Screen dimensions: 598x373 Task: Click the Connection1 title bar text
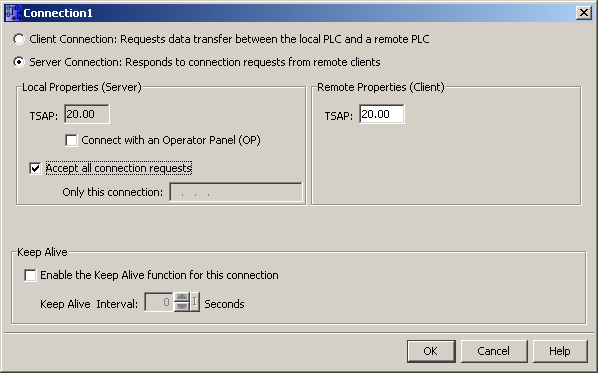(x=58, y=13)
